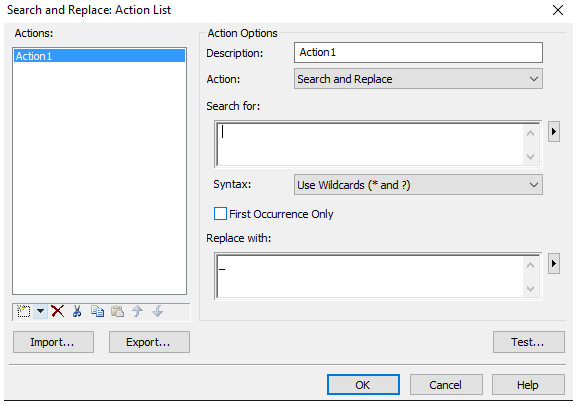Open the new action type dropdown arrow
Viewport: 578px width, 406px height.
point(41,312)
